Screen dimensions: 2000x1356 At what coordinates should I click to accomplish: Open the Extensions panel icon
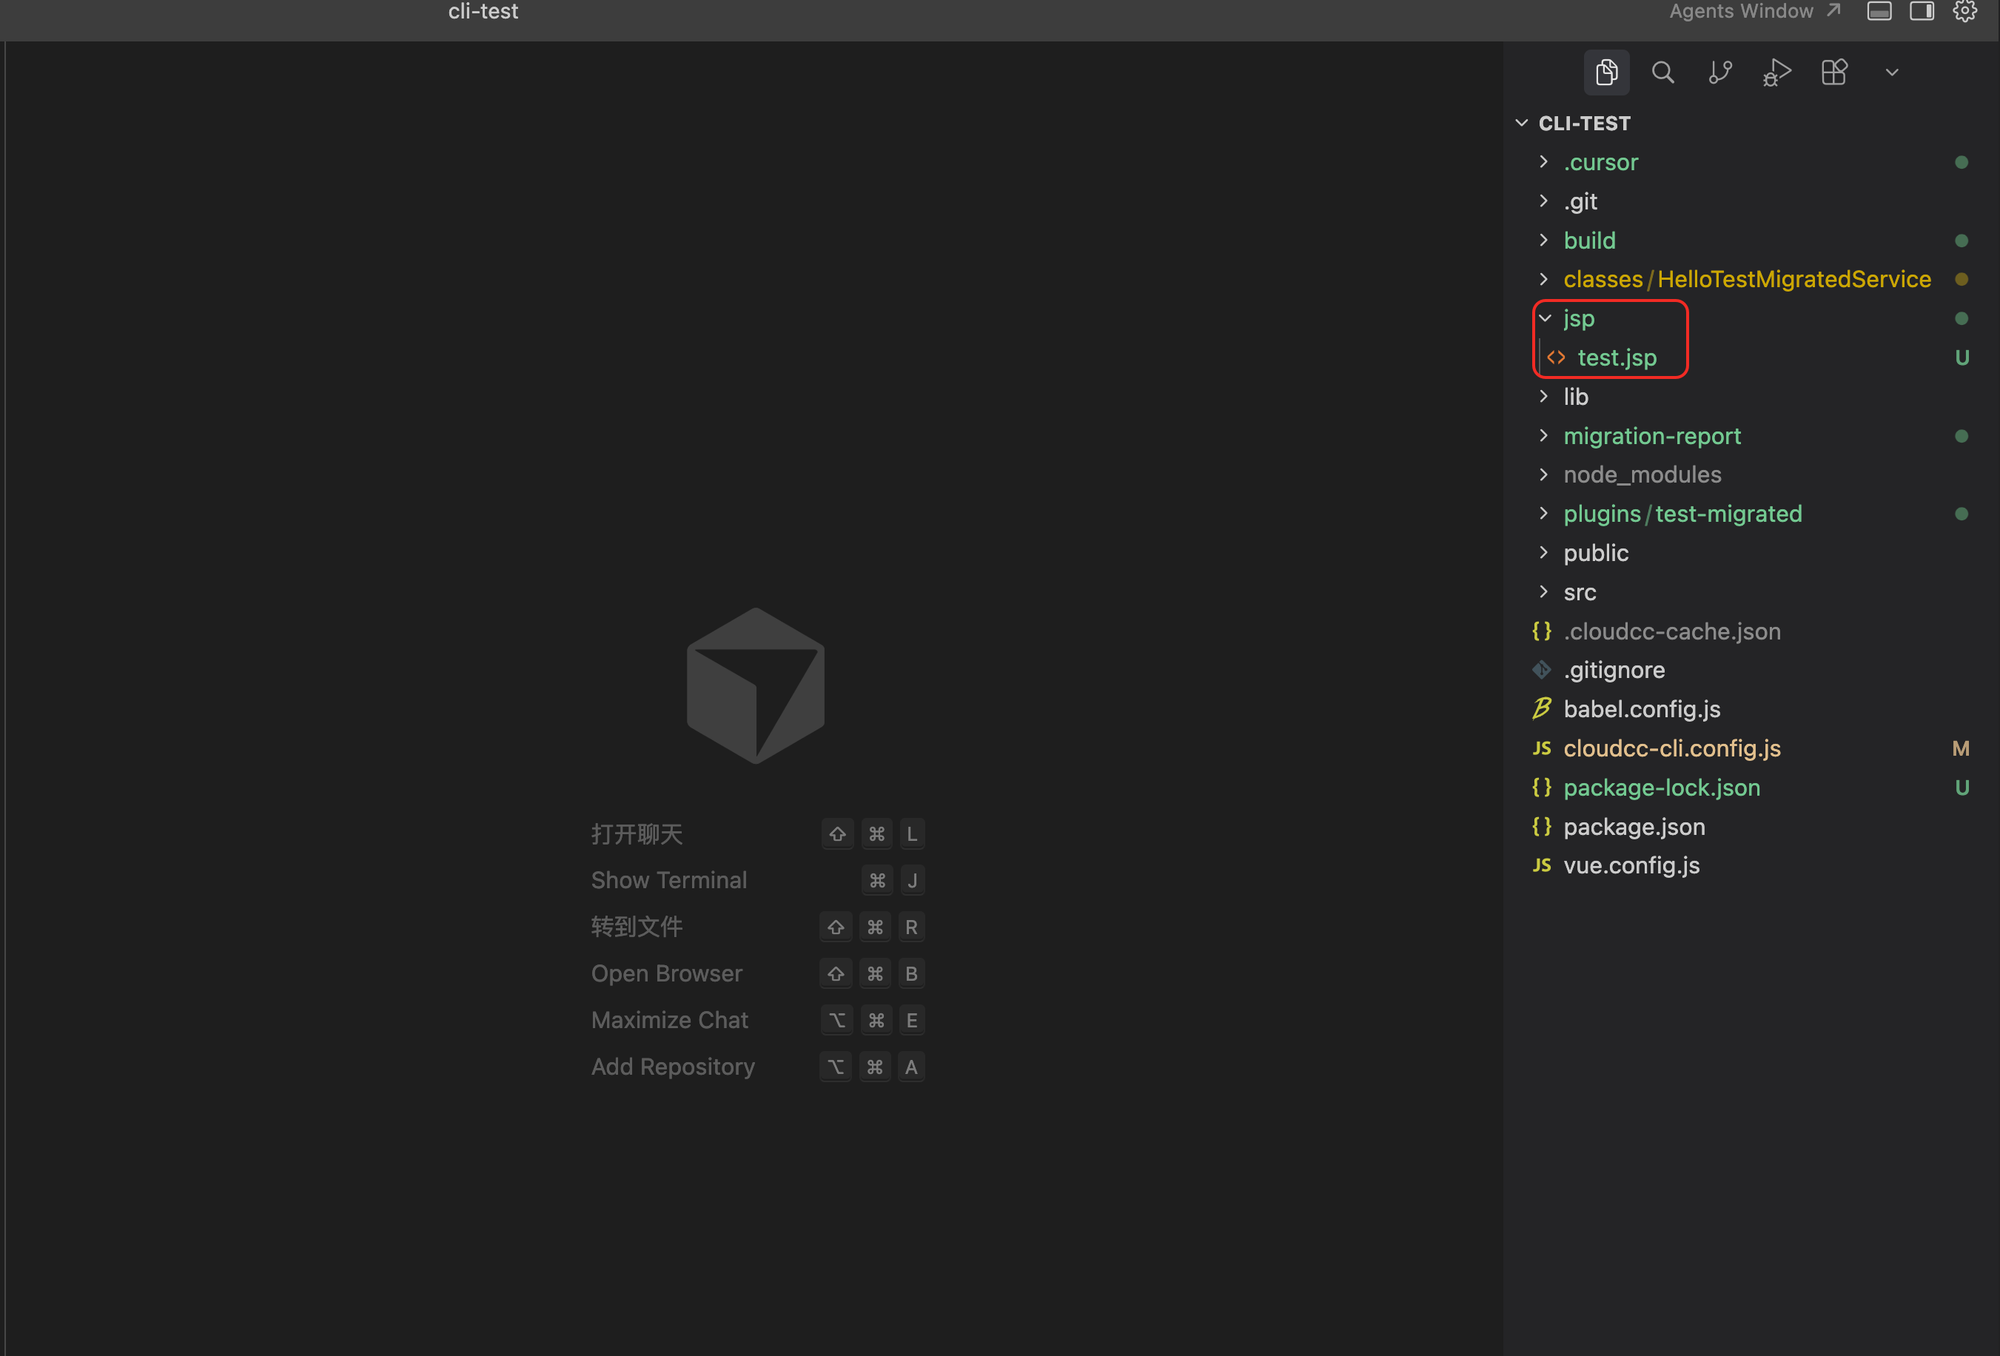click(1834, 72)
